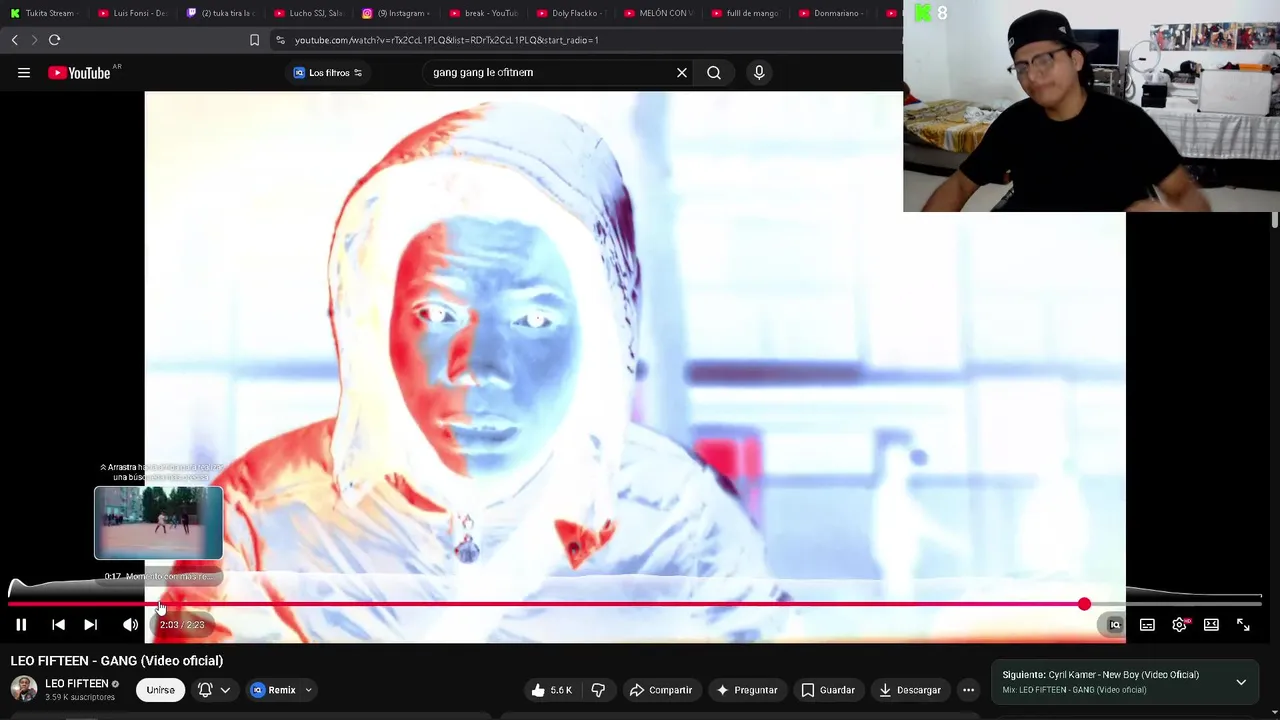Open Los filtros filter options
This screenshot has height=720, width=1280.
pyautogui.click(x=327, y=73)
